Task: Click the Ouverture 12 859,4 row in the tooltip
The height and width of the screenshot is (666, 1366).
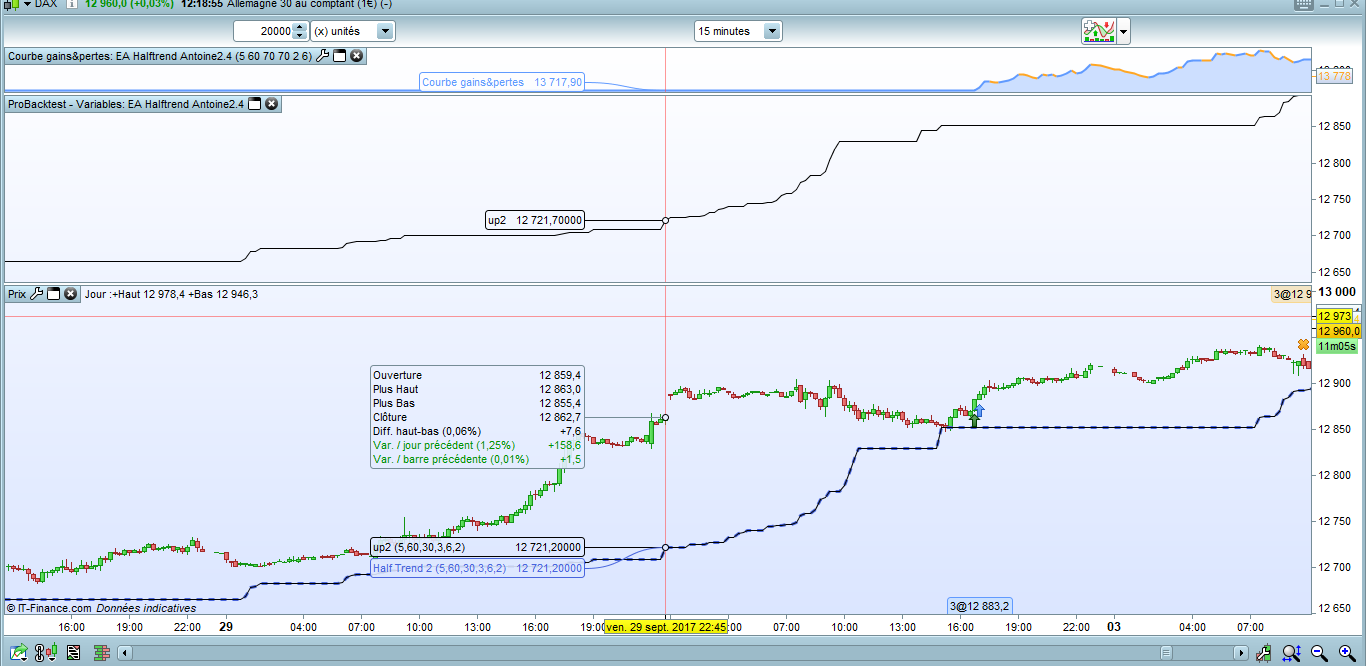Action: [x=477, y=375]
